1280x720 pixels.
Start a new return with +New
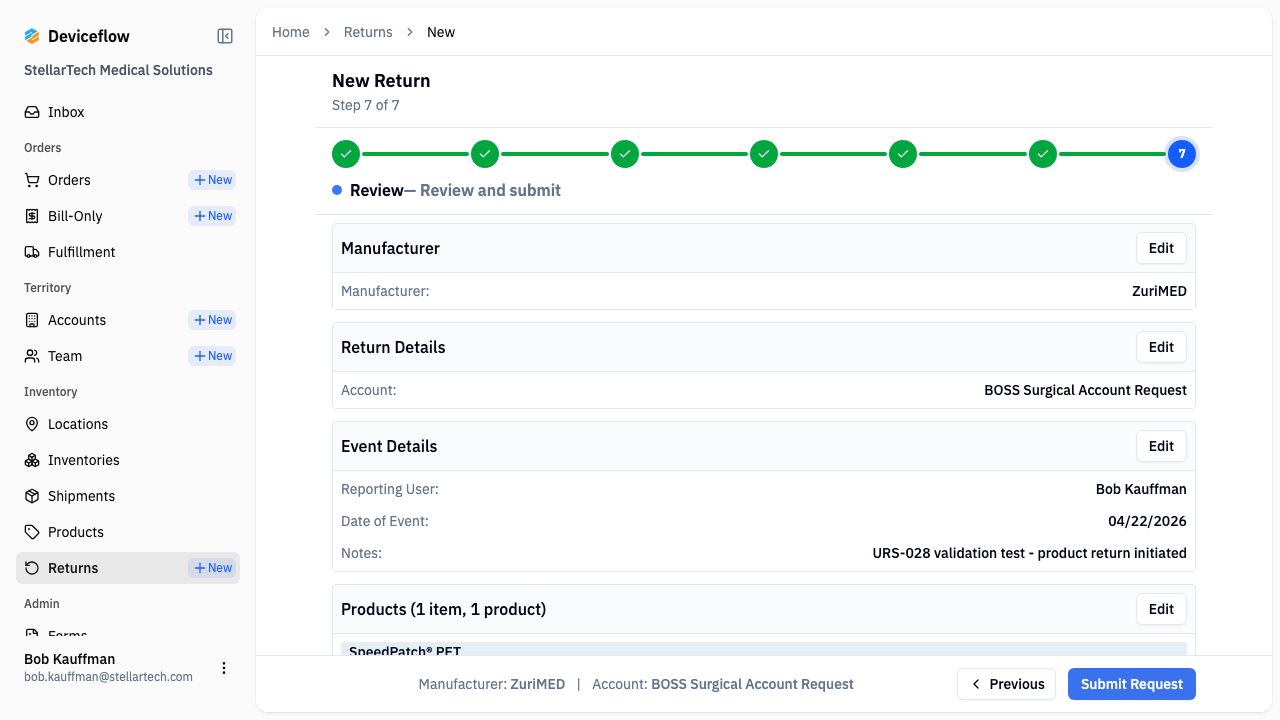click(212, 568)
